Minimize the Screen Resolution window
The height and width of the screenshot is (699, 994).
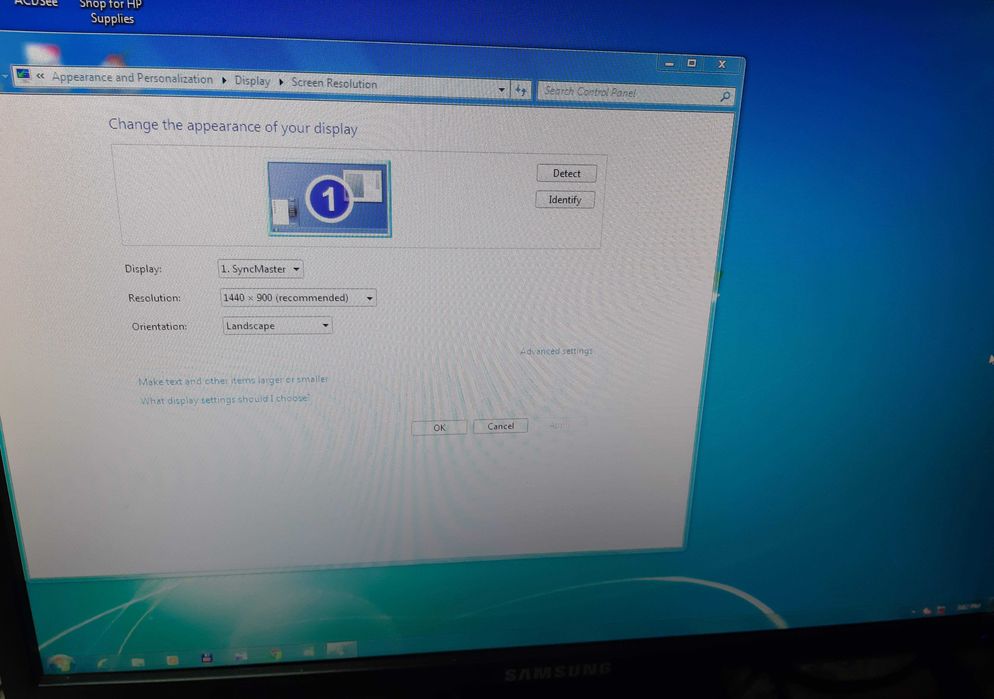(669, 63)
